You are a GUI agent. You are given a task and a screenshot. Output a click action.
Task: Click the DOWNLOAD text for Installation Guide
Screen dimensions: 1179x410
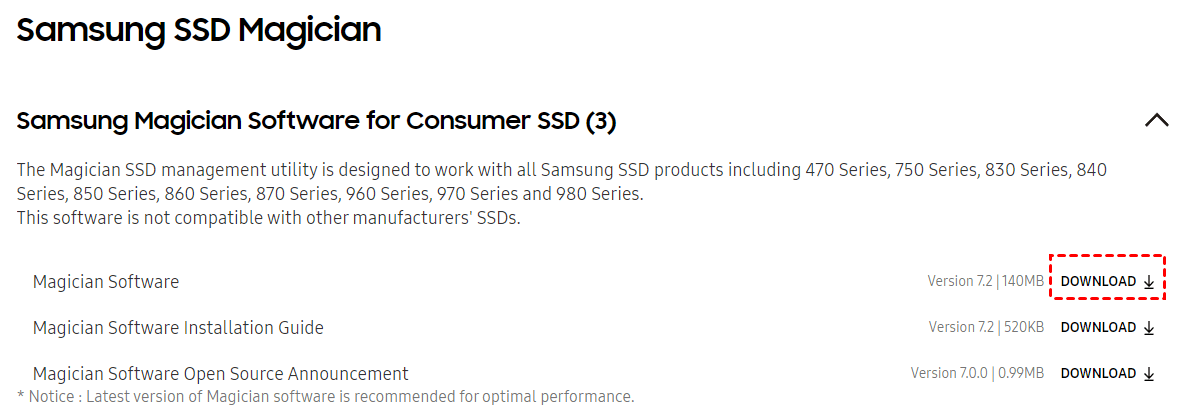click(x=1098, y=328)
